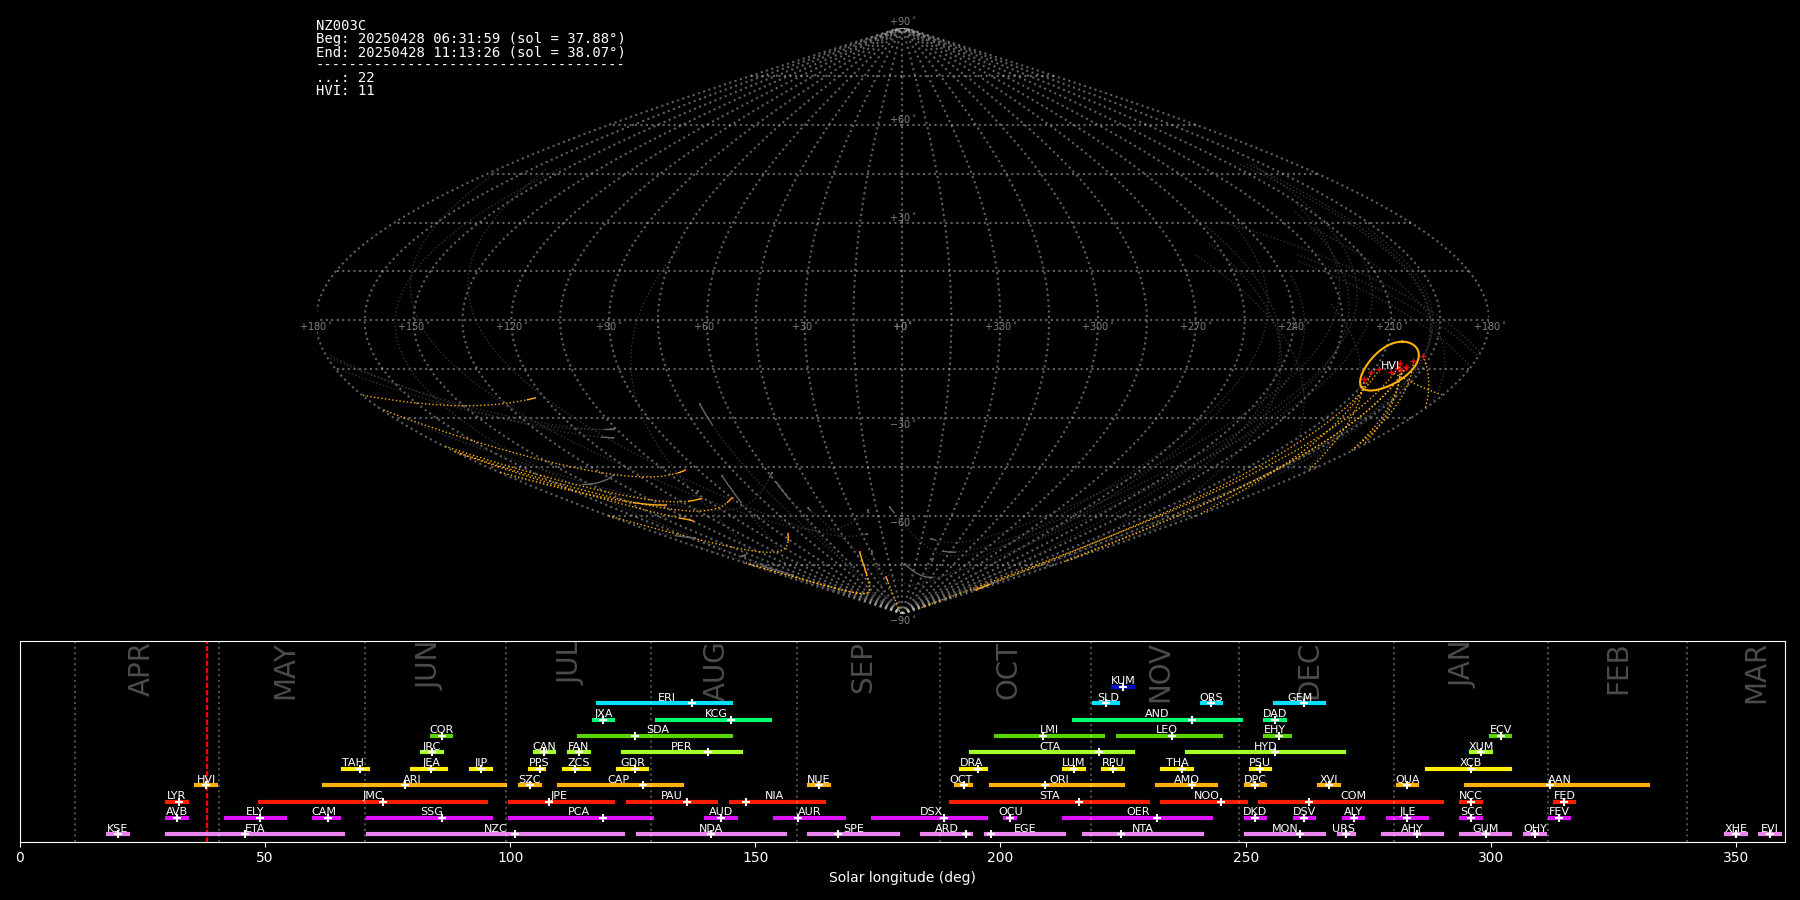This screenshot has height=900, width=1800.
Task: Click the JUL month label
Action: point(568,663)
